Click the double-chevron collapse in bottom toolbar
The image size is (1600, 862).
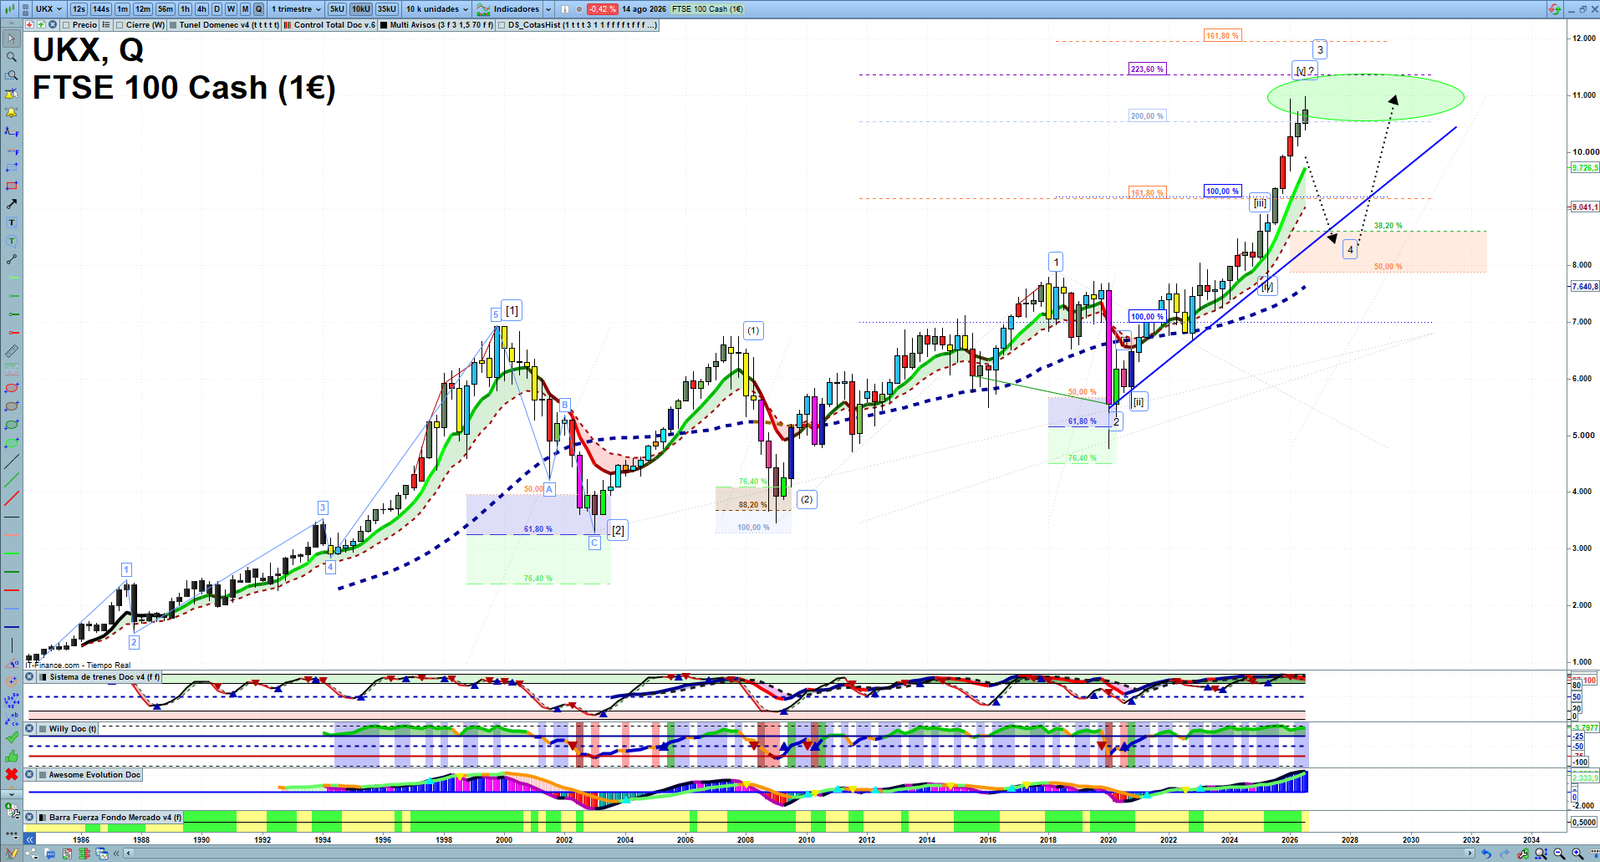click(x=116, y=854)
